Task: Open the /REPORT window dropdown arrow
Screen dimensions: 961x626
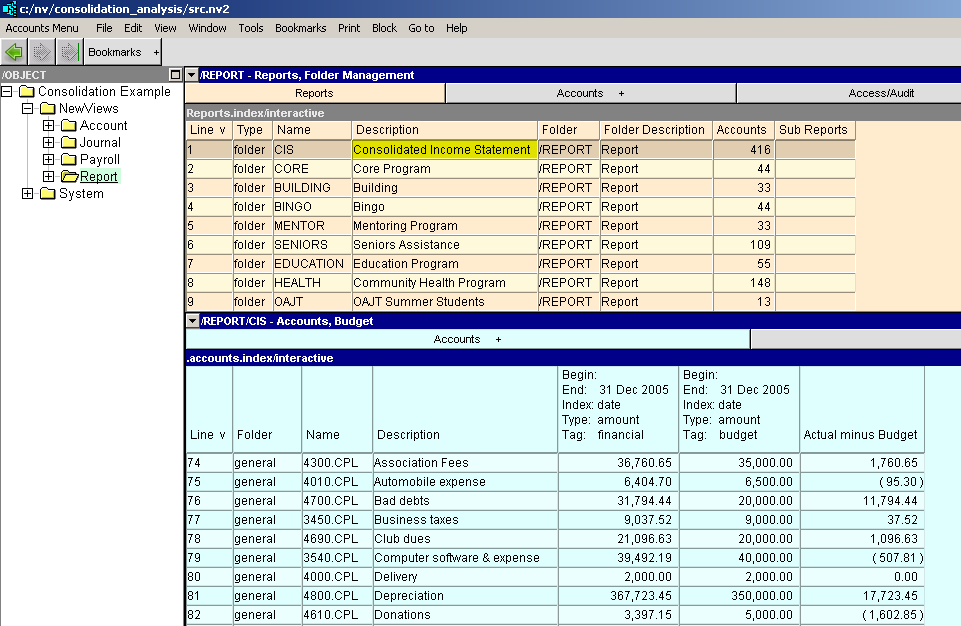Action: (x=192, y=75)
